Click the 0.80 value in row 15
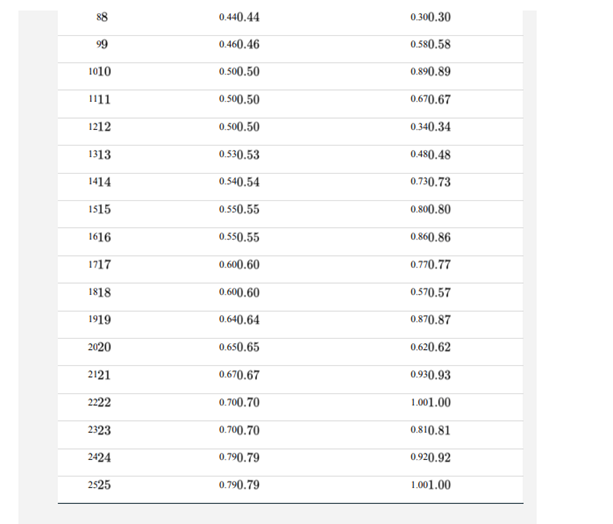 coord(431,210)
